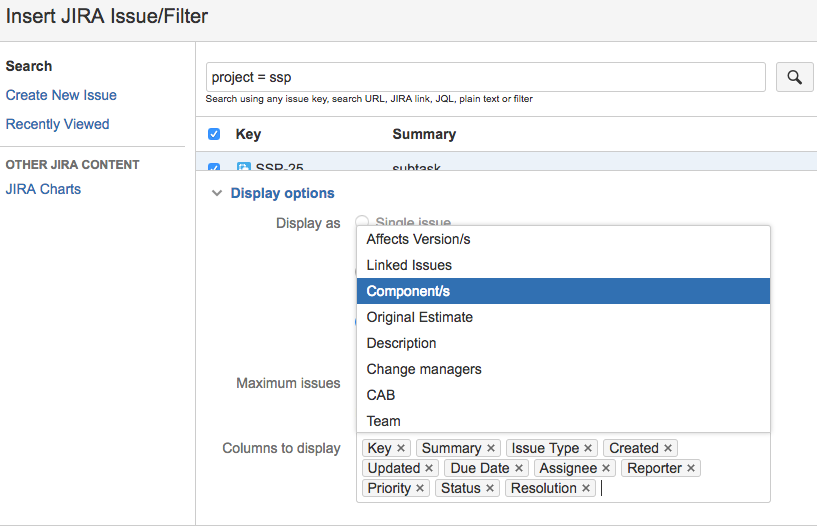817x526 pixels.
Task: Remove the Key column tag
Action: [401, 449]
